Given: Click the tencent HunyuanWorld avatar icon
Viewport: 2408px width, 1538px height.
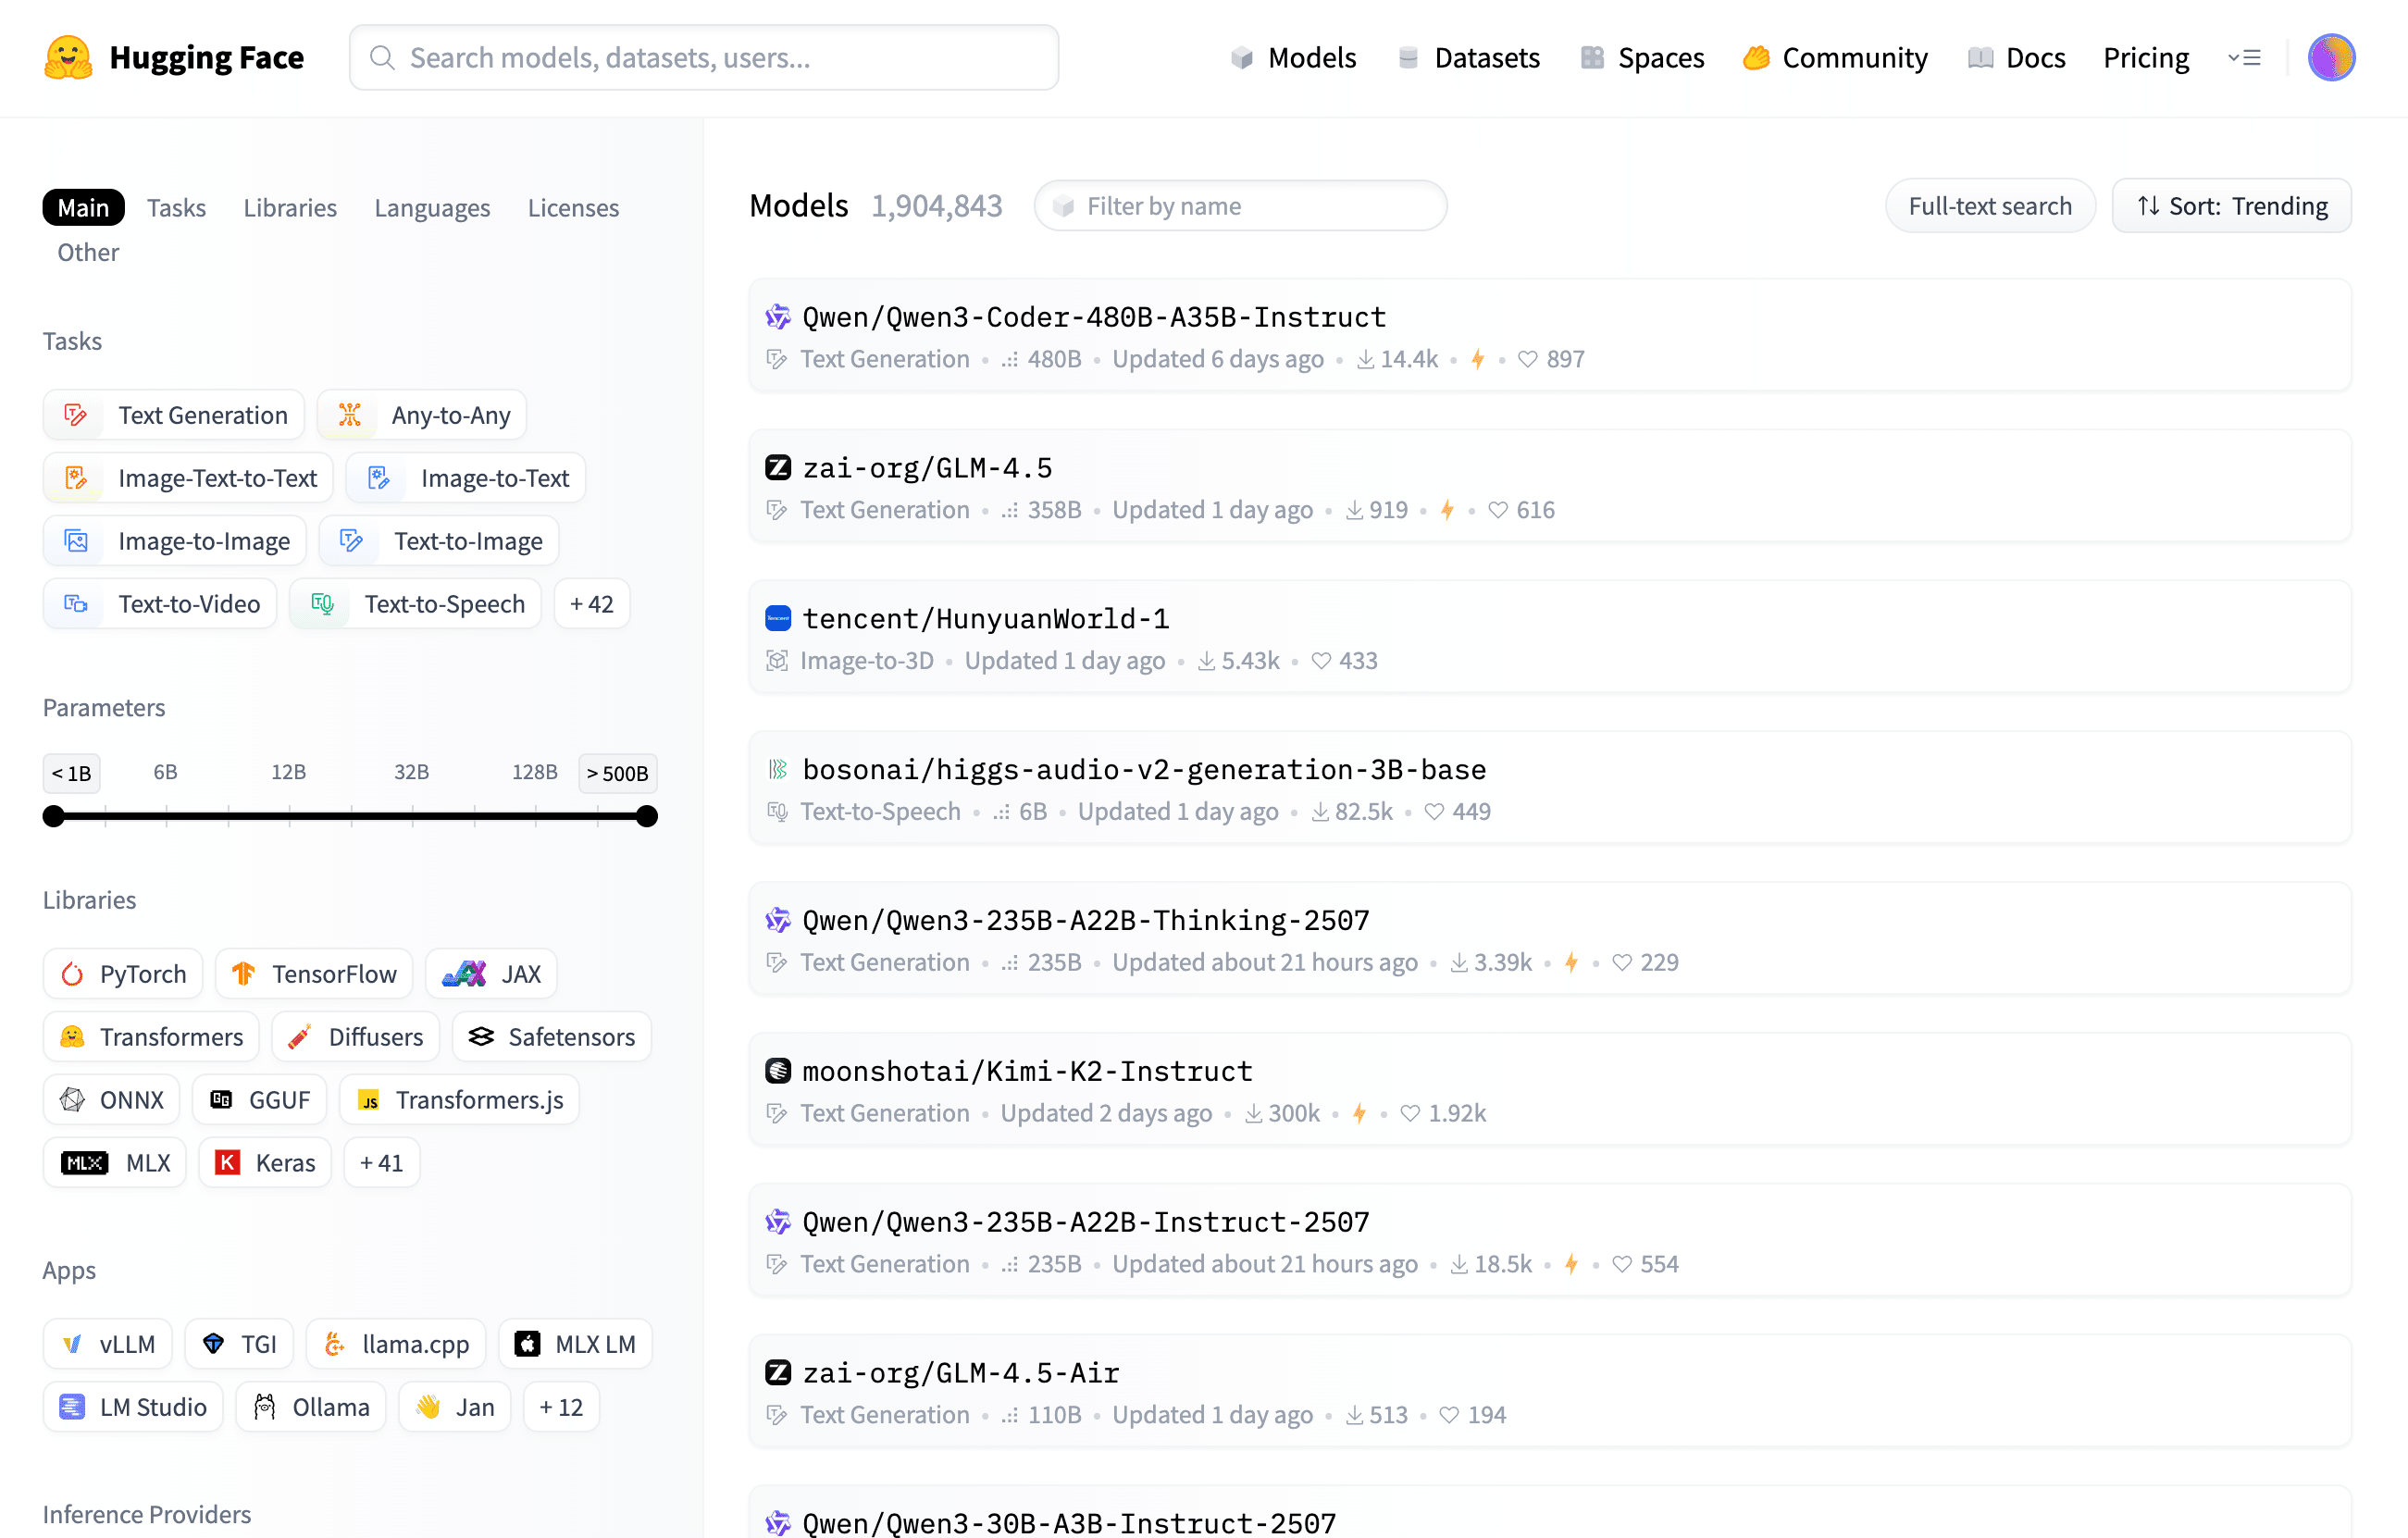Looking at the screenshot, I should point(778,619).
